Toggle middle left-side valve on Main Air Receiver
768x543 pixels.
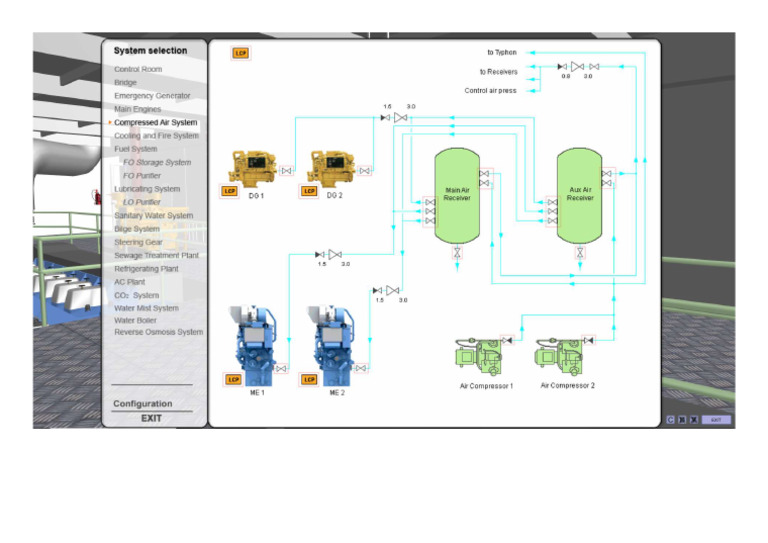click(x=430, y=212)
